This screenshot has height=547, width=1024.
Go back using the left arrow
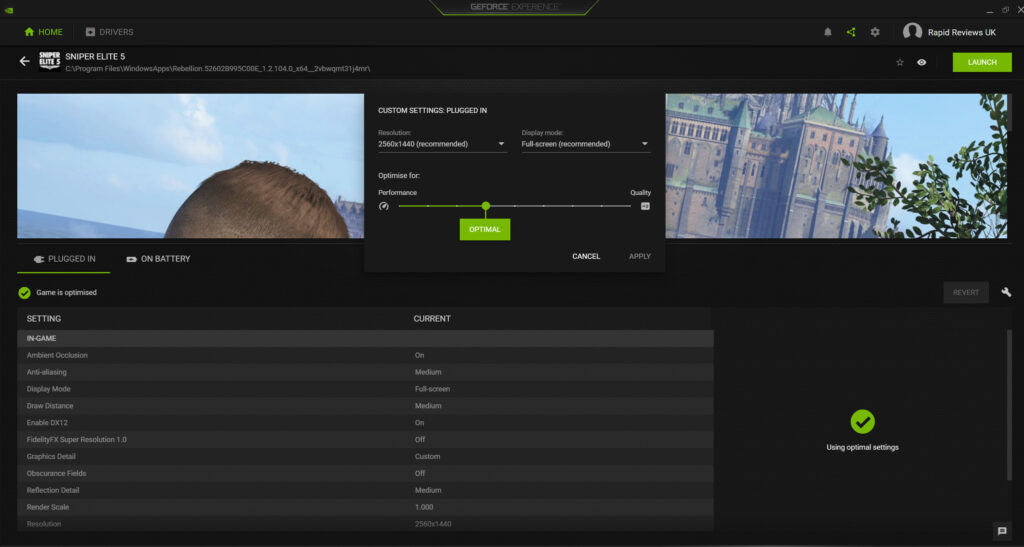pos(25,61)
